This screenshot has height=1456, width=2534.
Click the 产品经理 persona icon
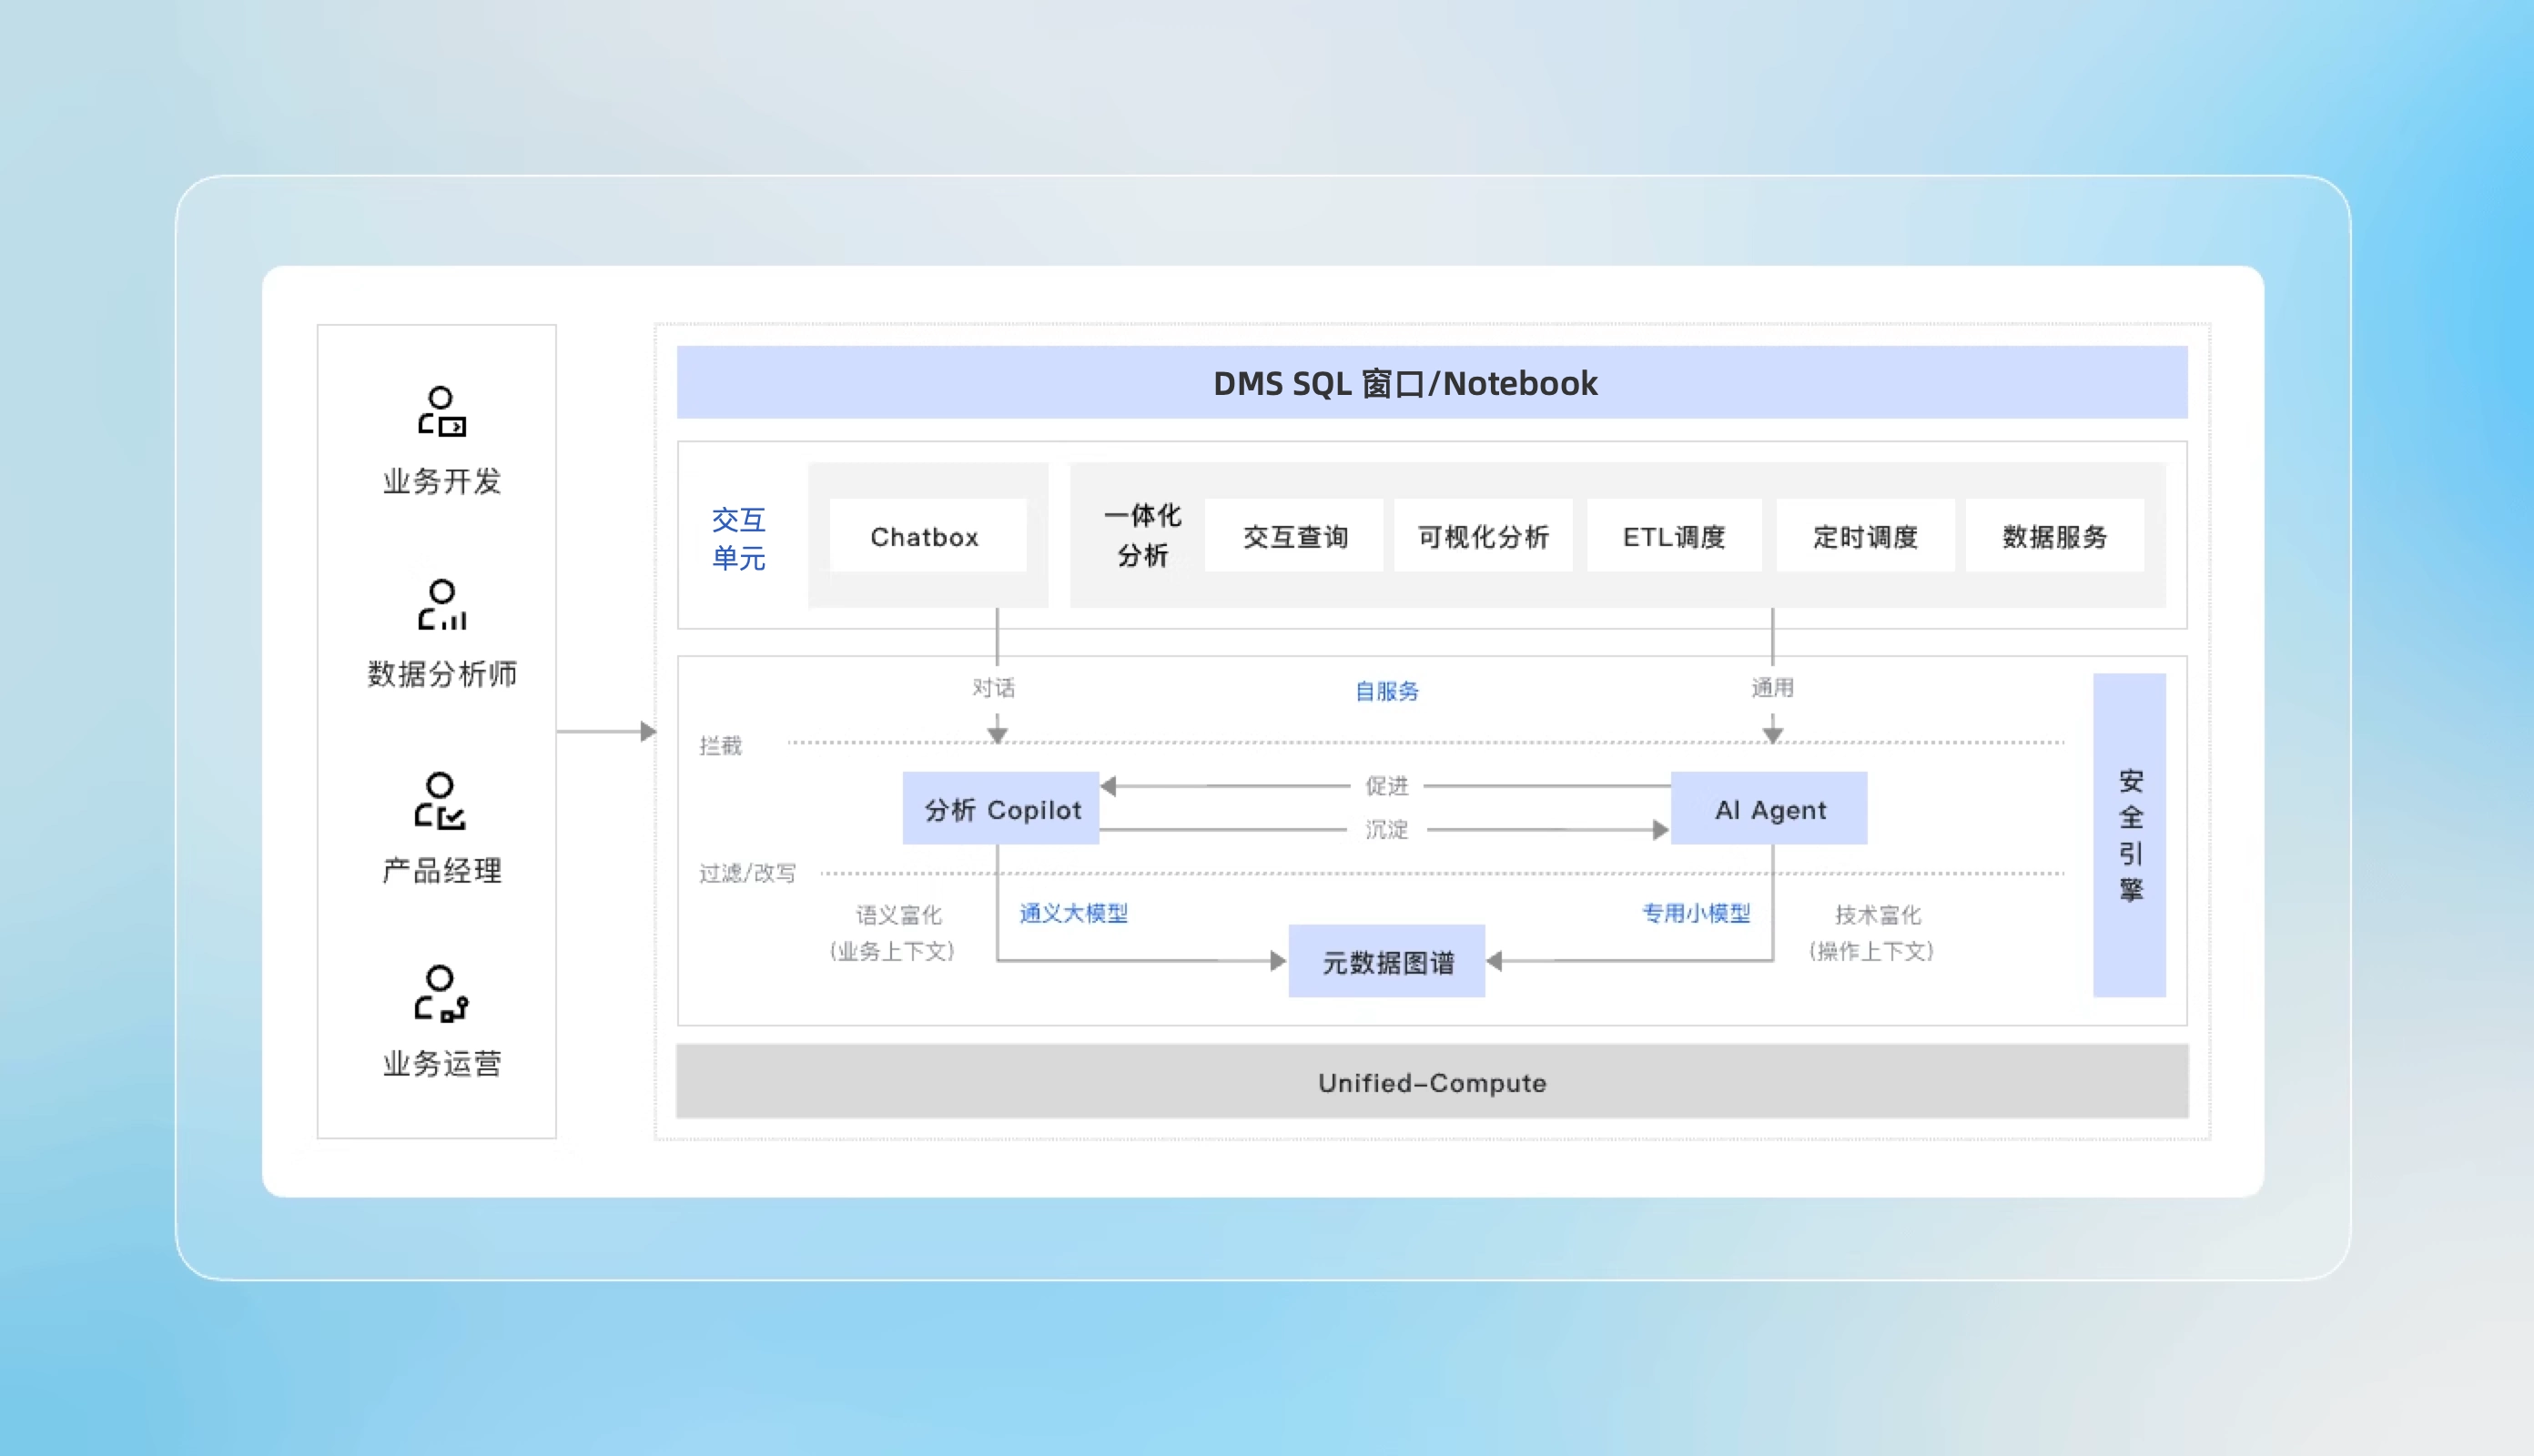tap(440, 800)
